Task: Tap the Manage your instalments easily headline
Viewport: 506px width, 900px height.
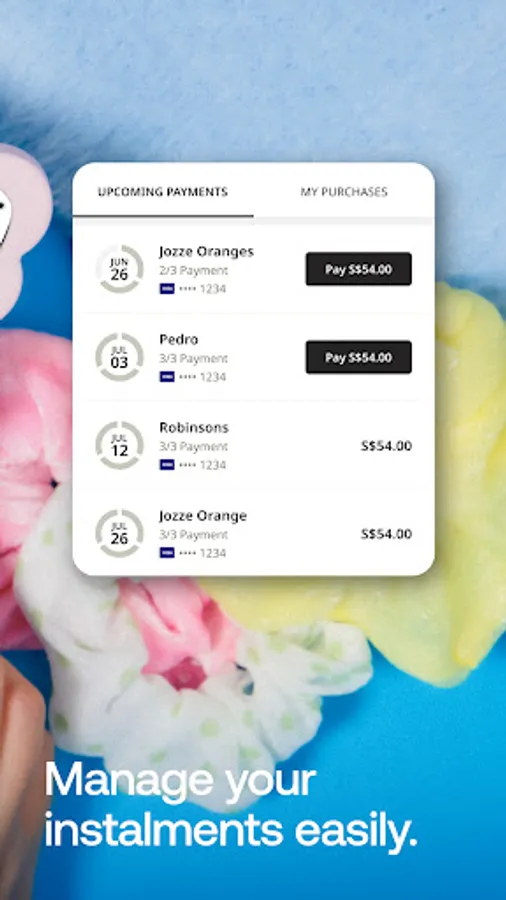Action: (231, 805)
